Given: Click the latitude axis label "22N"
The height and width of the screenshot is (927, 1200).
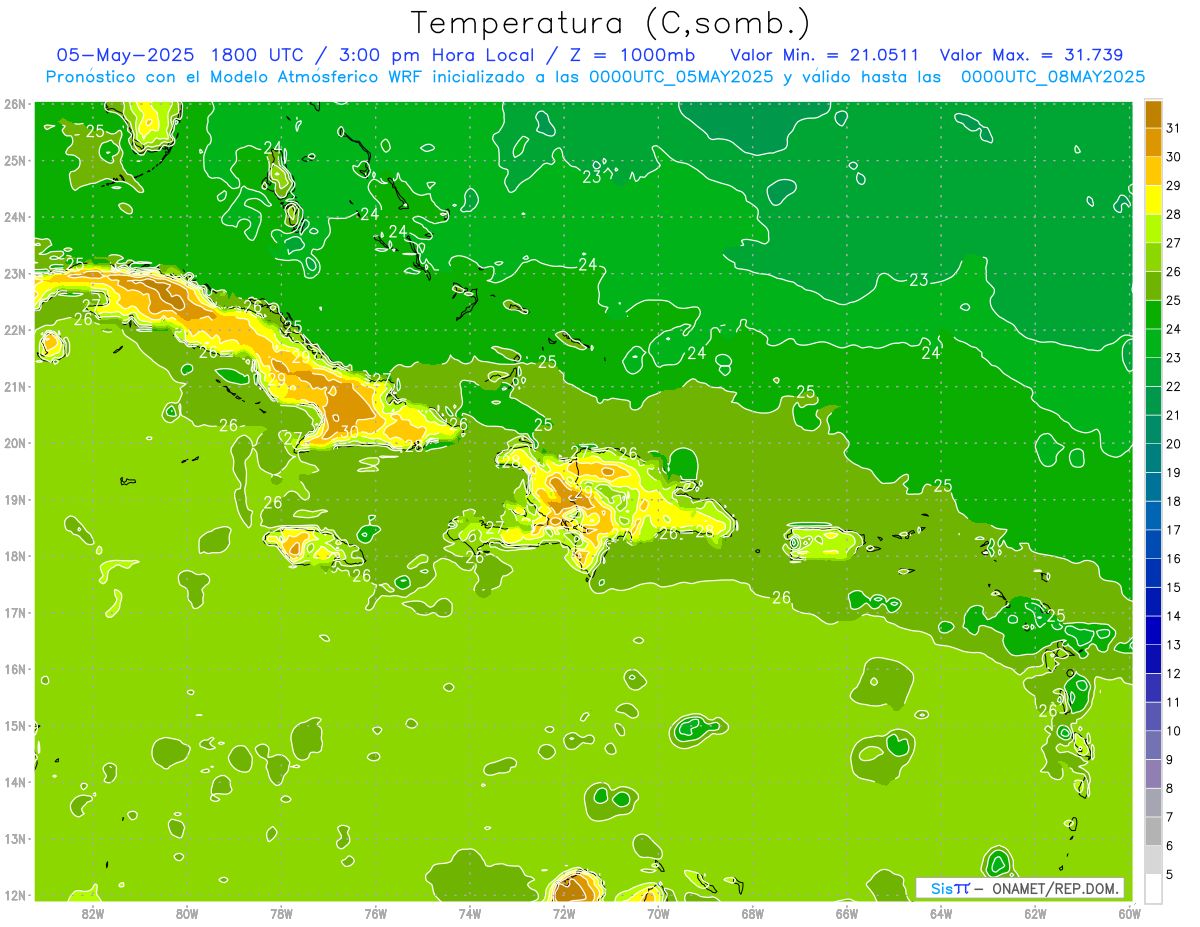Looking at the screenshot, I should point(15,330).
